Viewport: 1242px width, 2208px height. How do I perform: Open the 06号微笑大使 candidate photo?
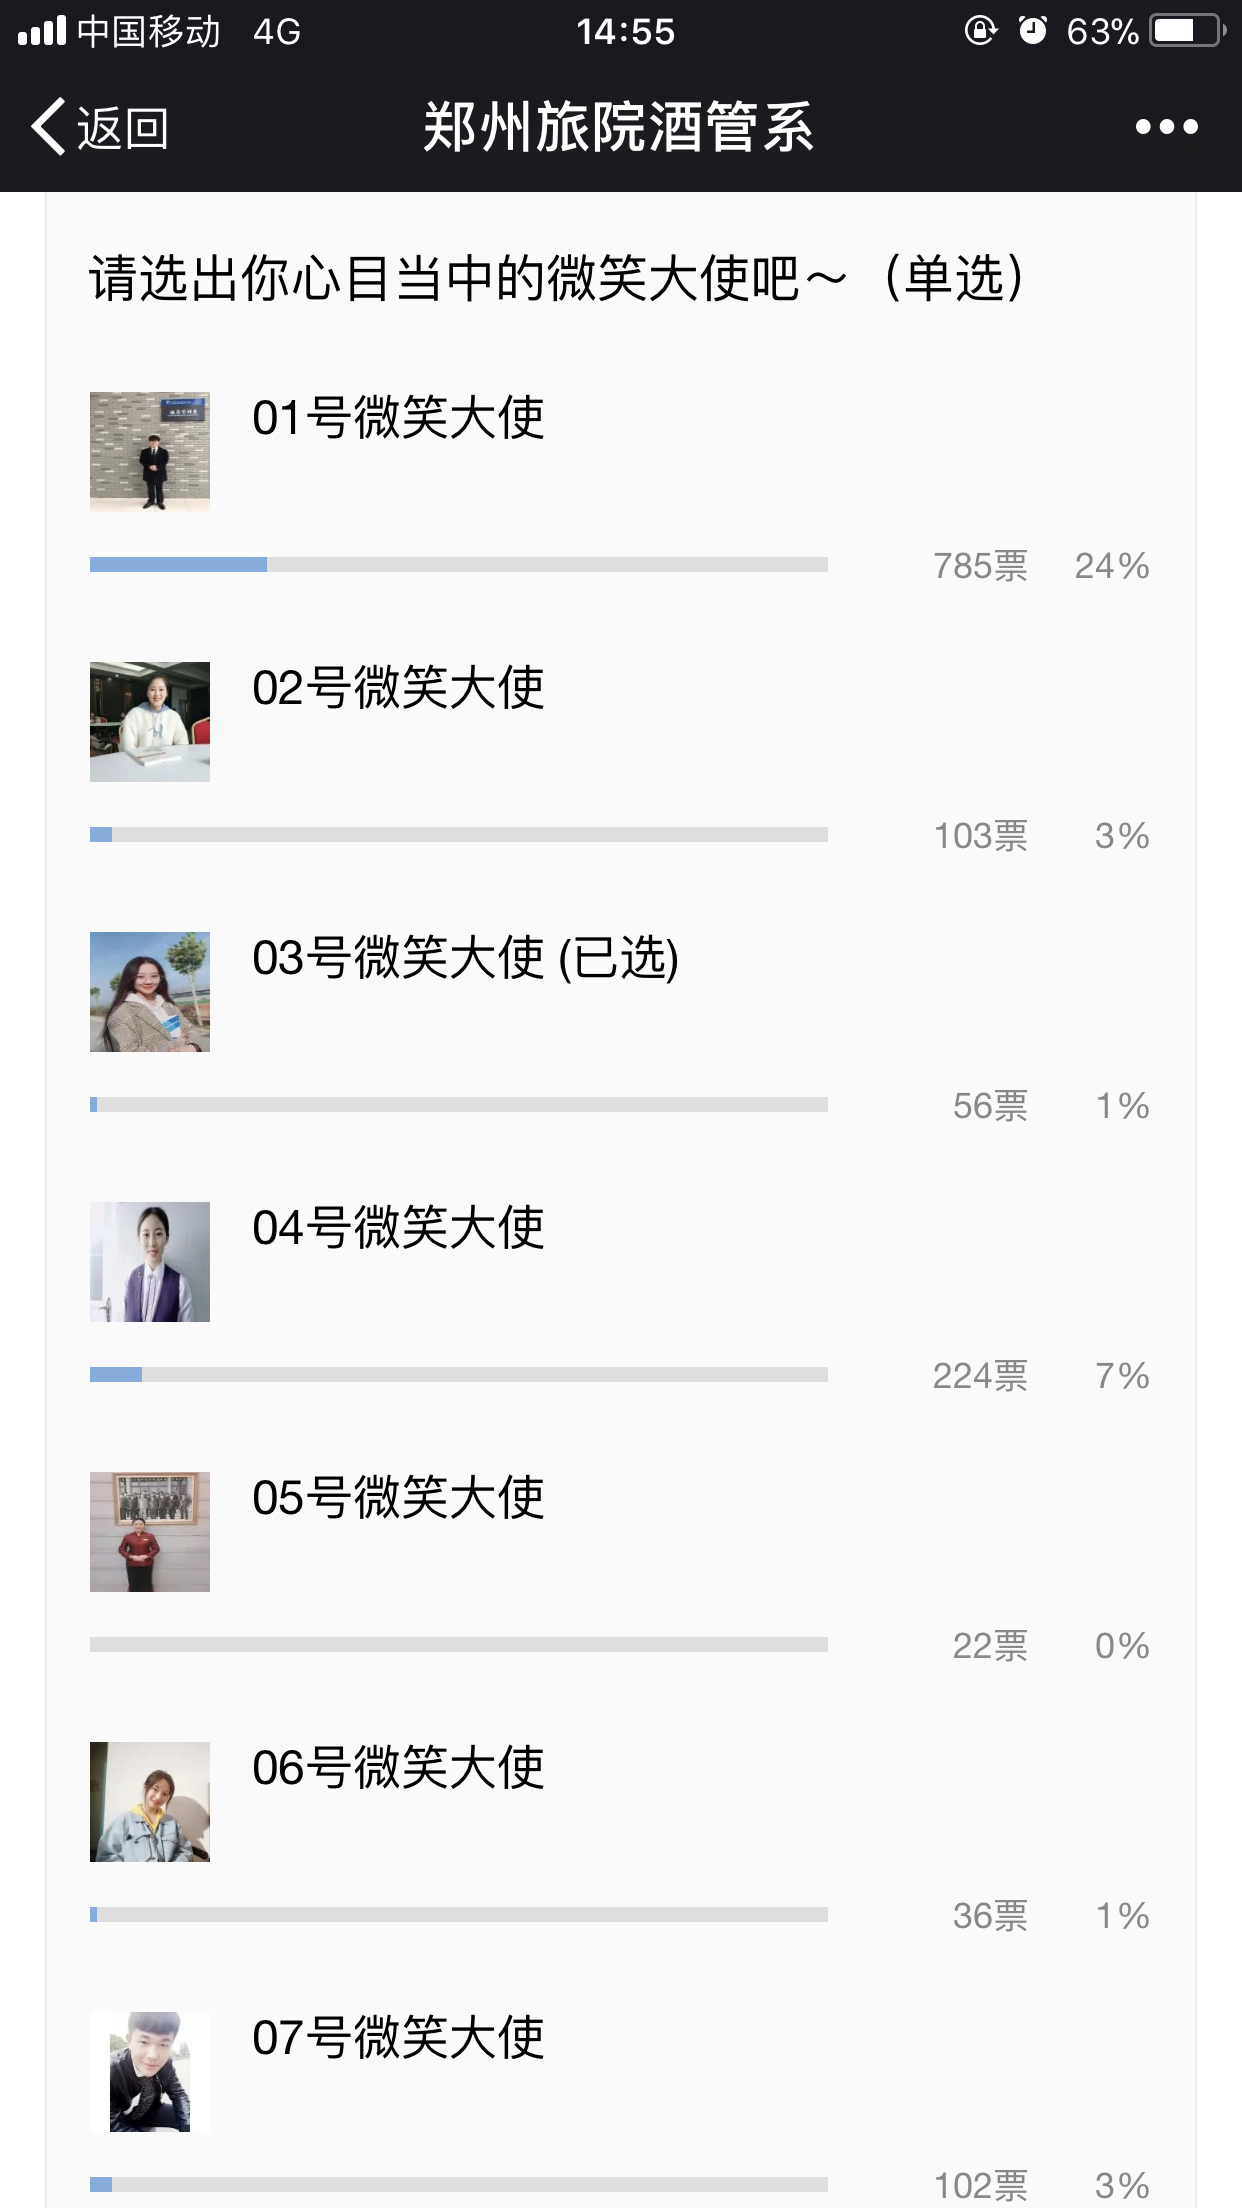click(150, 1801)
